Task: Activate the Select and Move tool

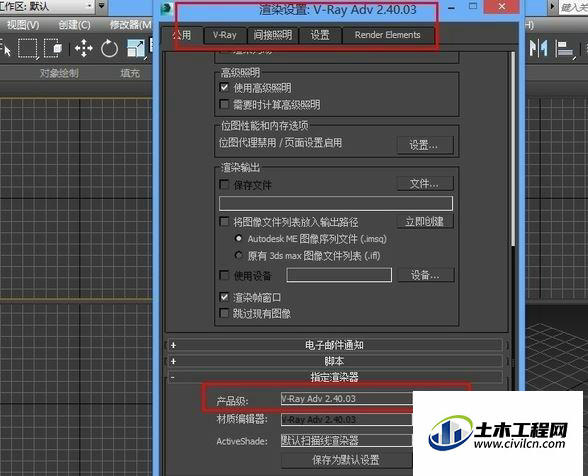Action: point(84,48)
